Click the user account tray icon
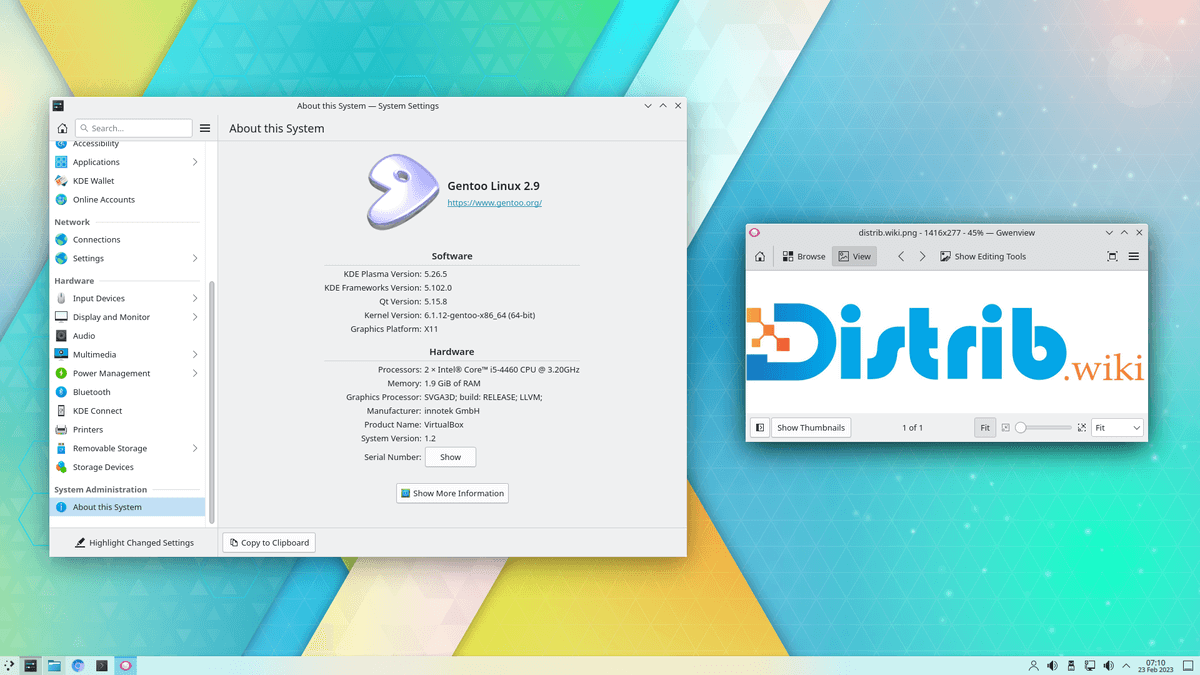Image resolution: width=1200 pixels, height=675 pixels. tap(1033, 665)
